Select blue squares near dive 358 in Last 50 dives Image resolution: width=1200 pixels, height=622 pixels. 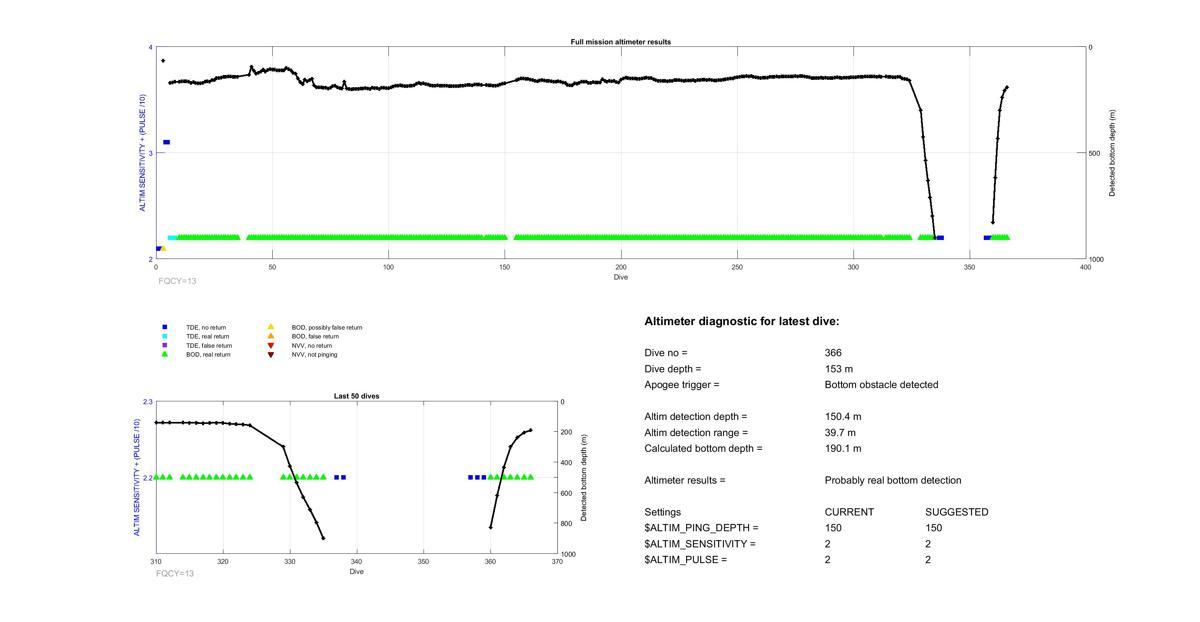pyautogui.click(x=477, y=477)
